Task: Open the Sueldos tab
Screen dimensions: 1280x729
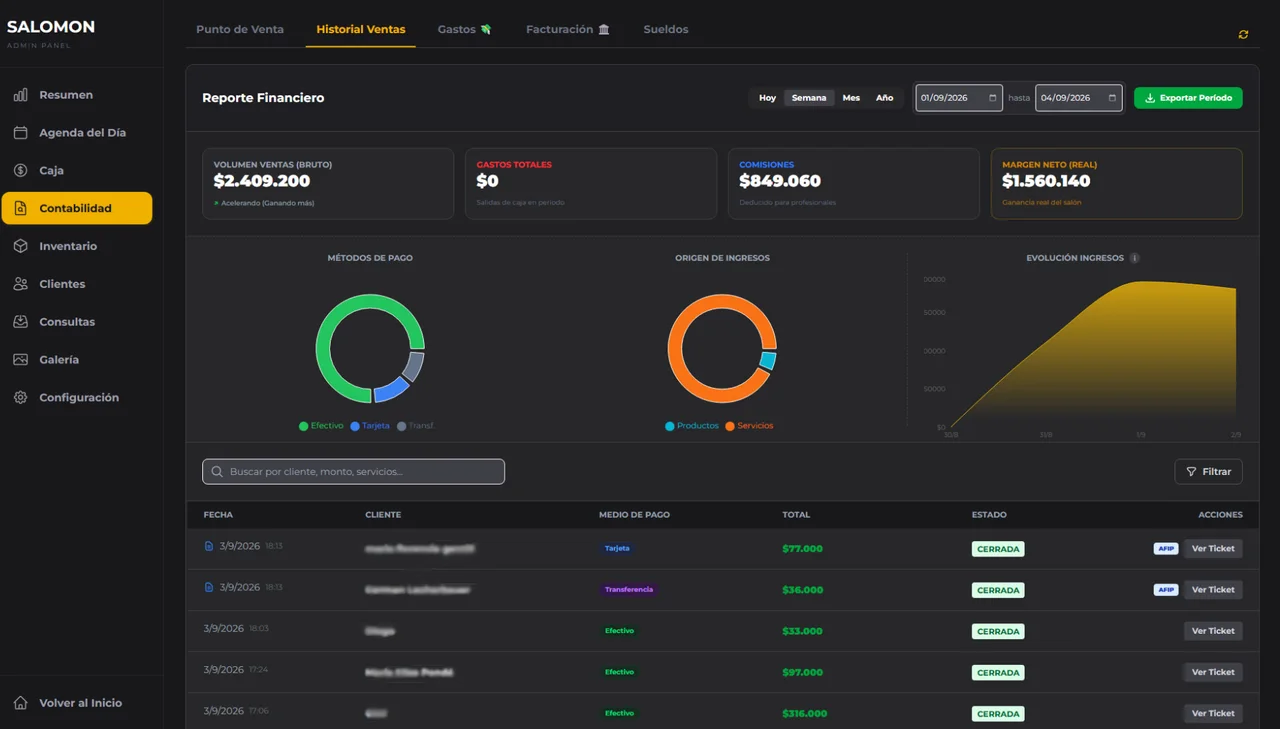Action: click(x=666, y=29)
